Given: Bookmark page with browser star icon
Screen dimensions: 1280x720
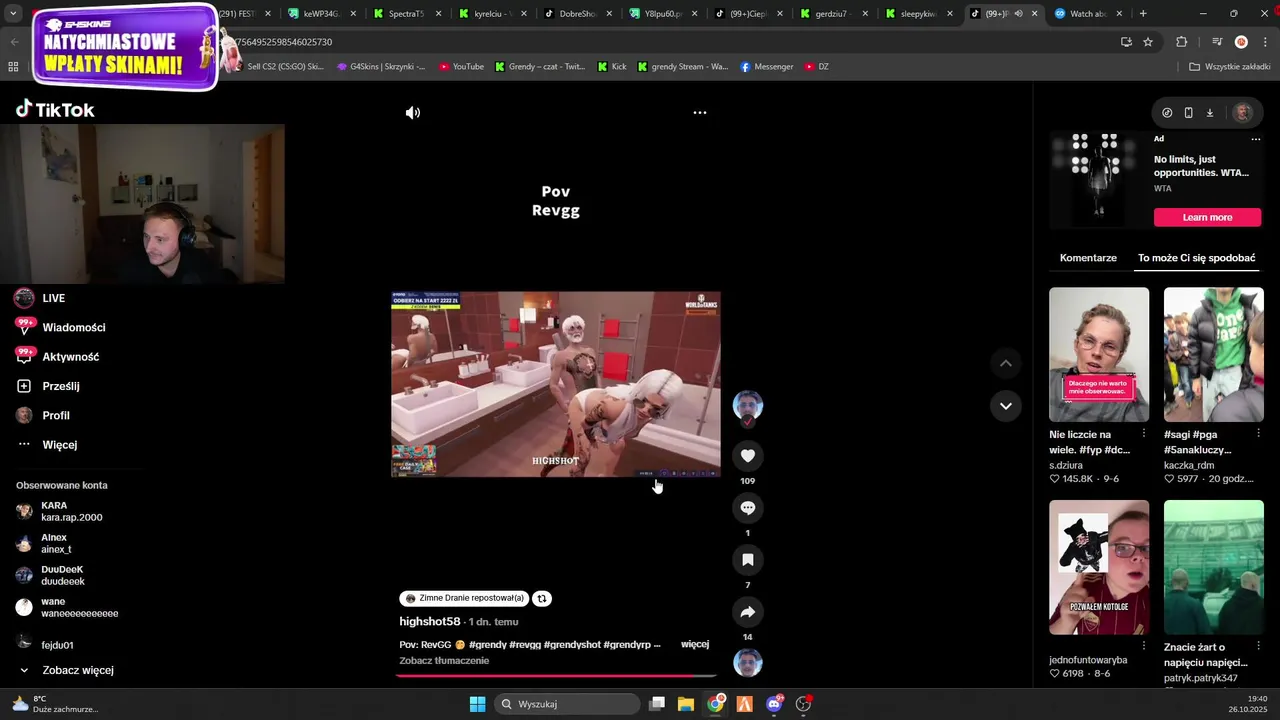Looking at the screenshot, I should 1148,42.
